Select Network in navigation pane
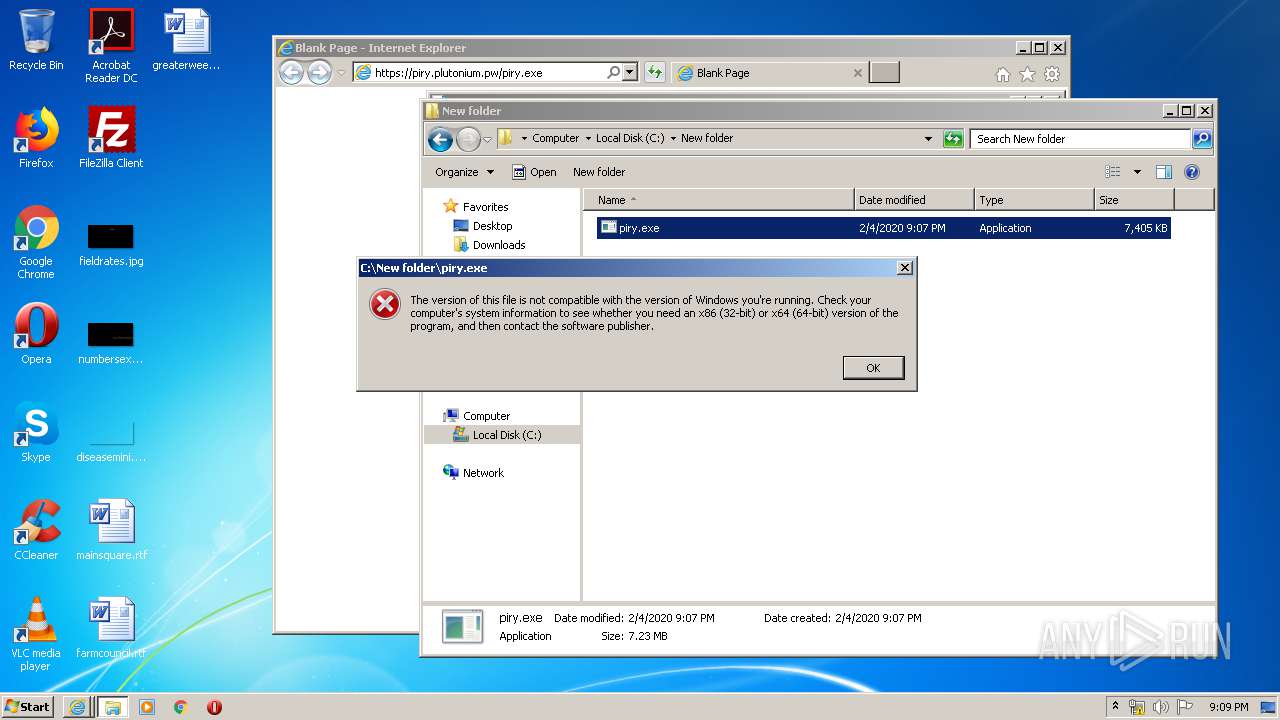 pyautogui.click(x=483, y=473)
